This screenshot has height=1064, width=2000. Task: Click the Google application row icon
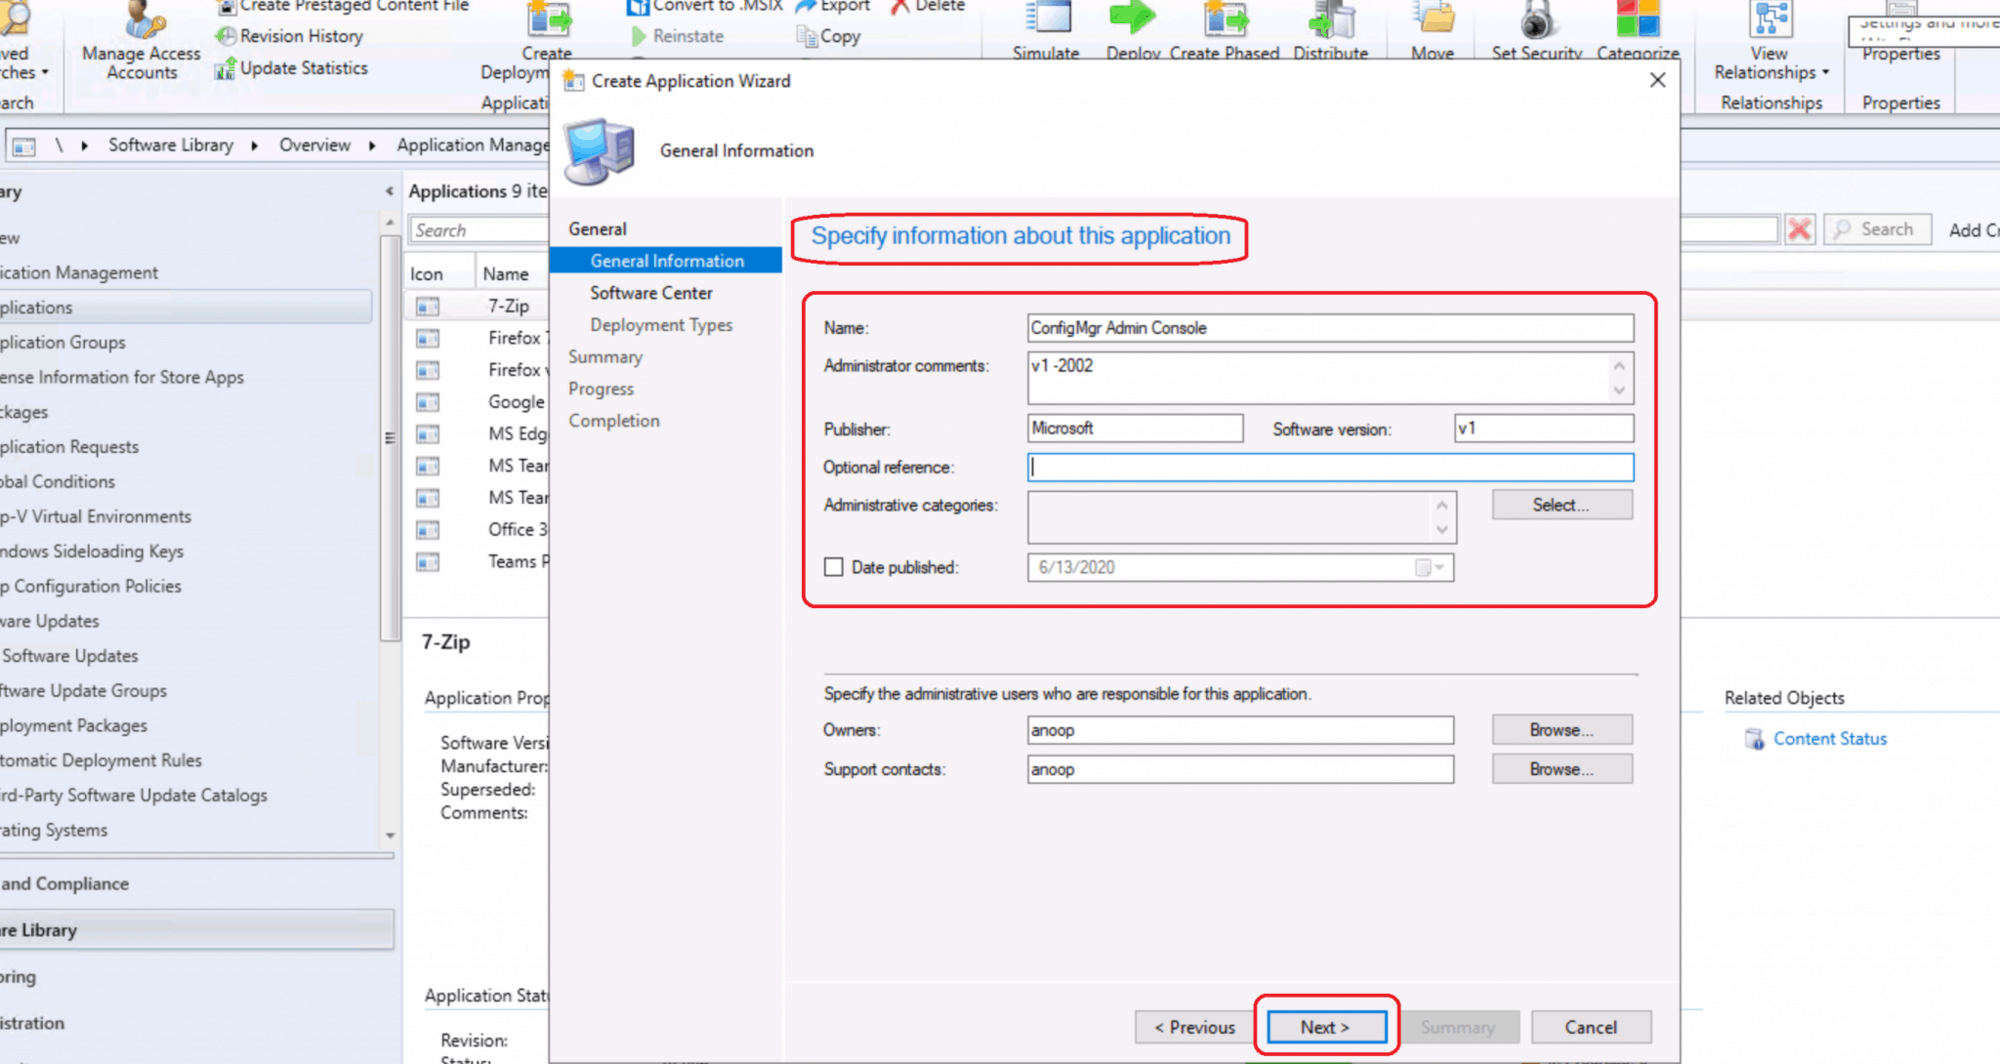428,402
